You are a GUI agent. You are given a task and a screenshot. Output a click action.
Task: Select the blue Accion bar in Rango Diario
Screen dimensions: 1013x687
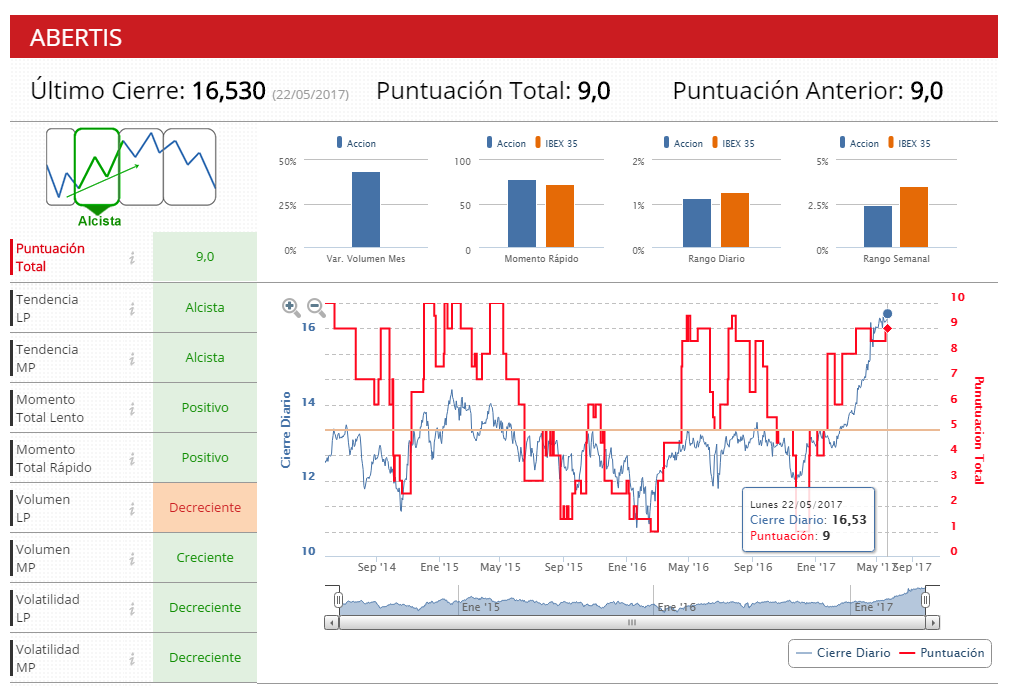click(697, 223)
